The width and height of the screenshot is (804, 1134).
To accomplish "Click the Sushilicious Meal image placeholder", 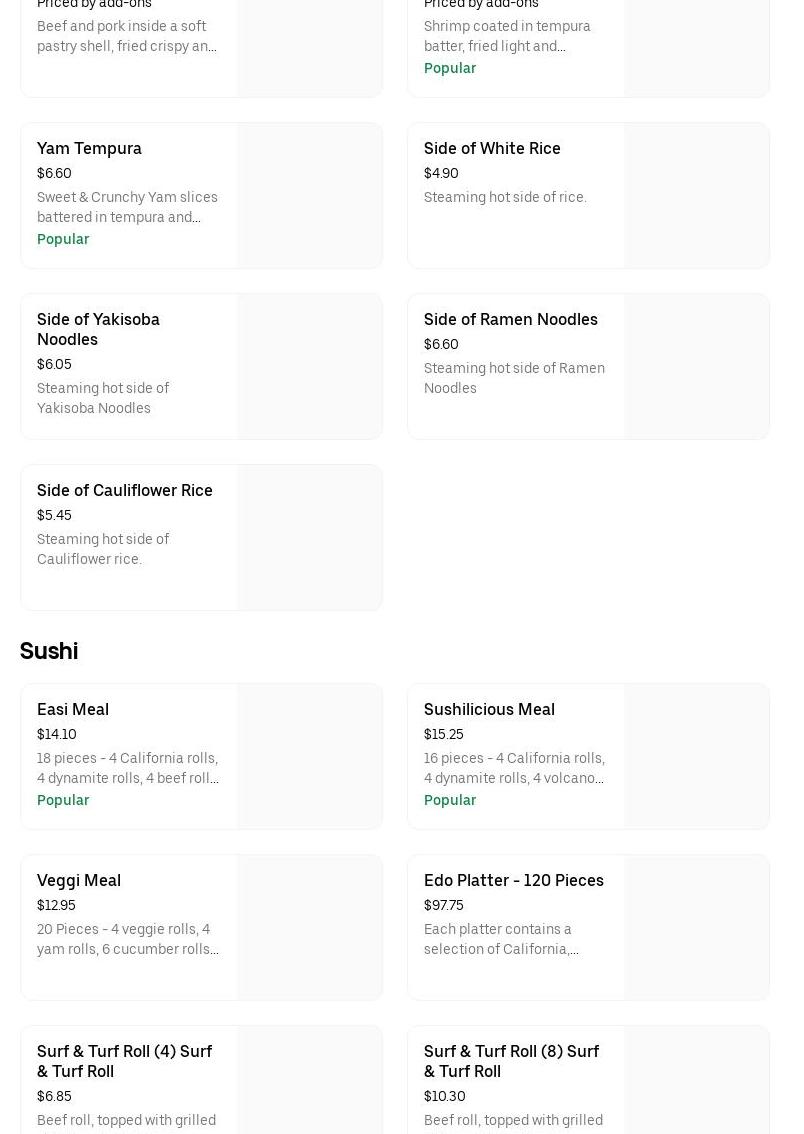I will pyautogui.click(x=696, y=756).
